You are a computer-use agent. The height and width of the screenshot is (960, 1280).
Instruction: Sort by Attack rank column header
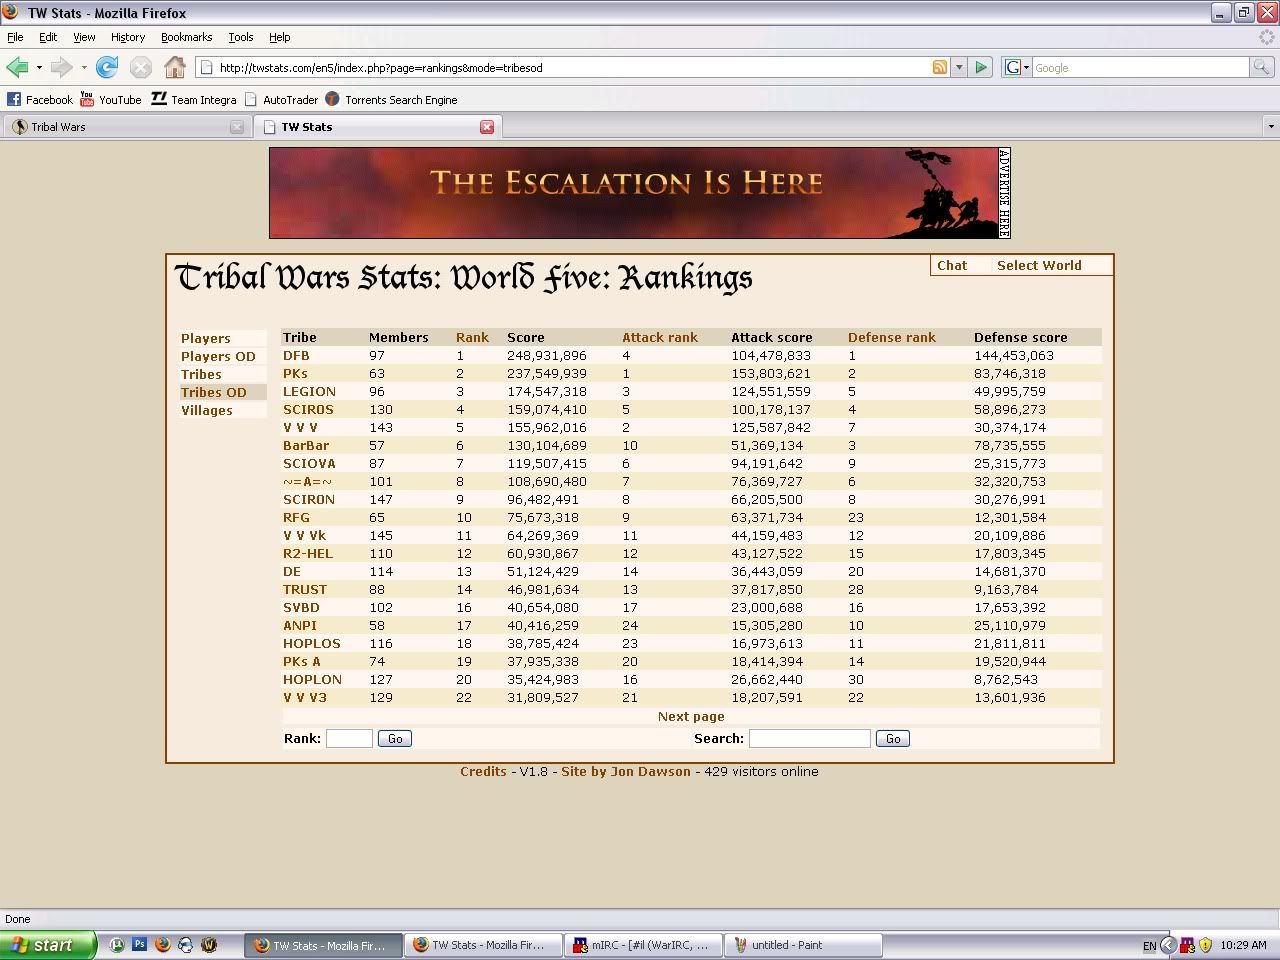click(660, 337)
